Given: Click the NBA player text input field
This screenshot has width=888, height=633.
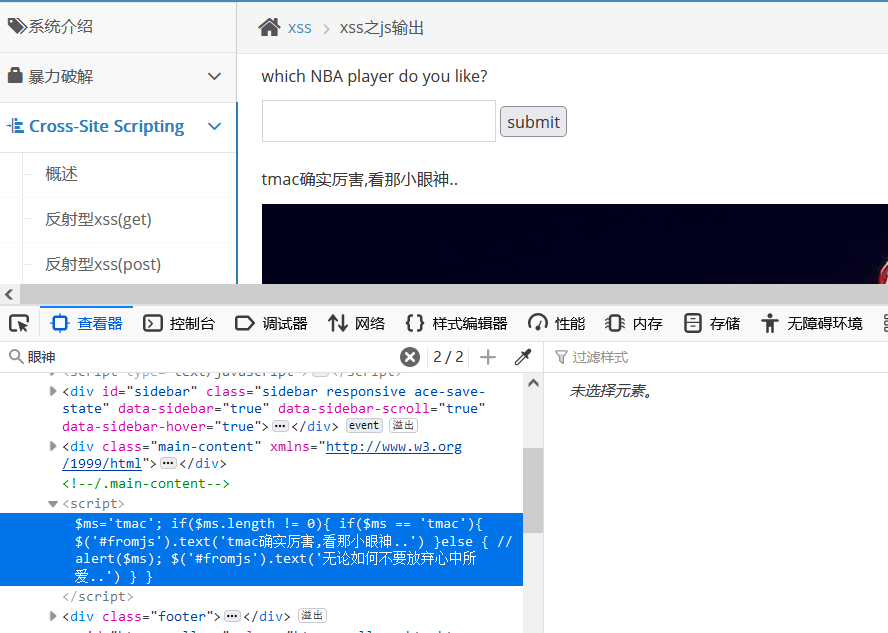Looking at the screenshot, I should (378, 121).
